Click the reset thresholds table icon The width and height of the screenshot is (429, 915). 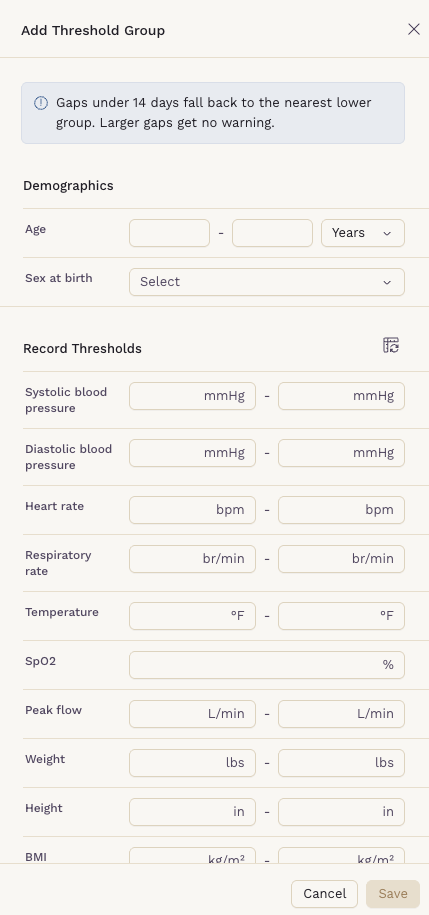tap(391, 345)
